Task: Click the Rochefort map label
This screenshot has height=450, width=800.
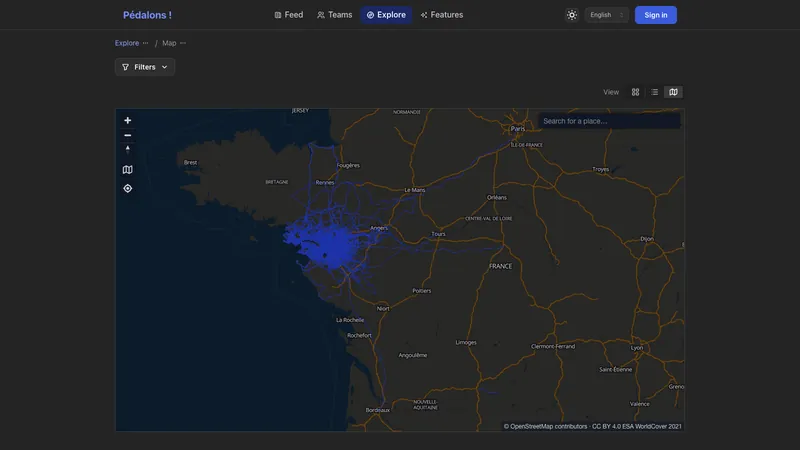Action: click(x=360, y=336)
